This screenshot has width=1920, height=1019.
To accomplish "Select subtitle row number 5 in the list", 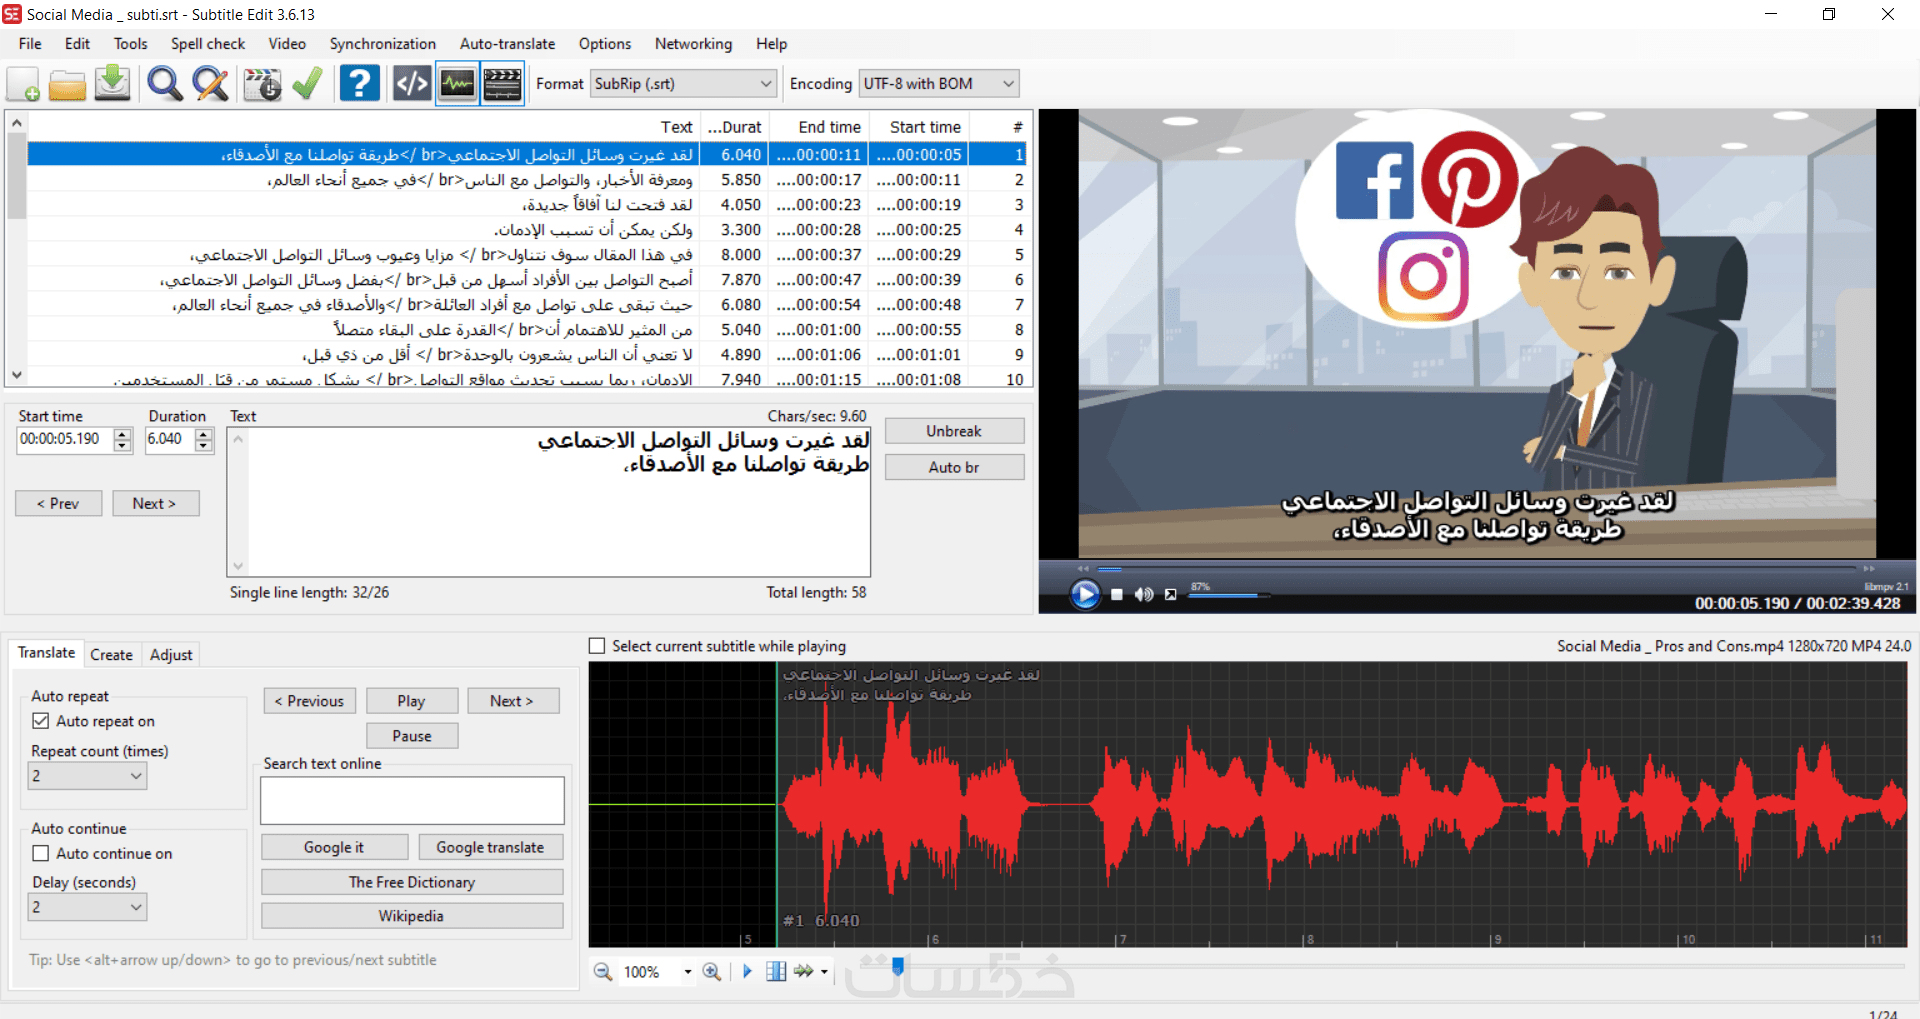I will [526, 255].
